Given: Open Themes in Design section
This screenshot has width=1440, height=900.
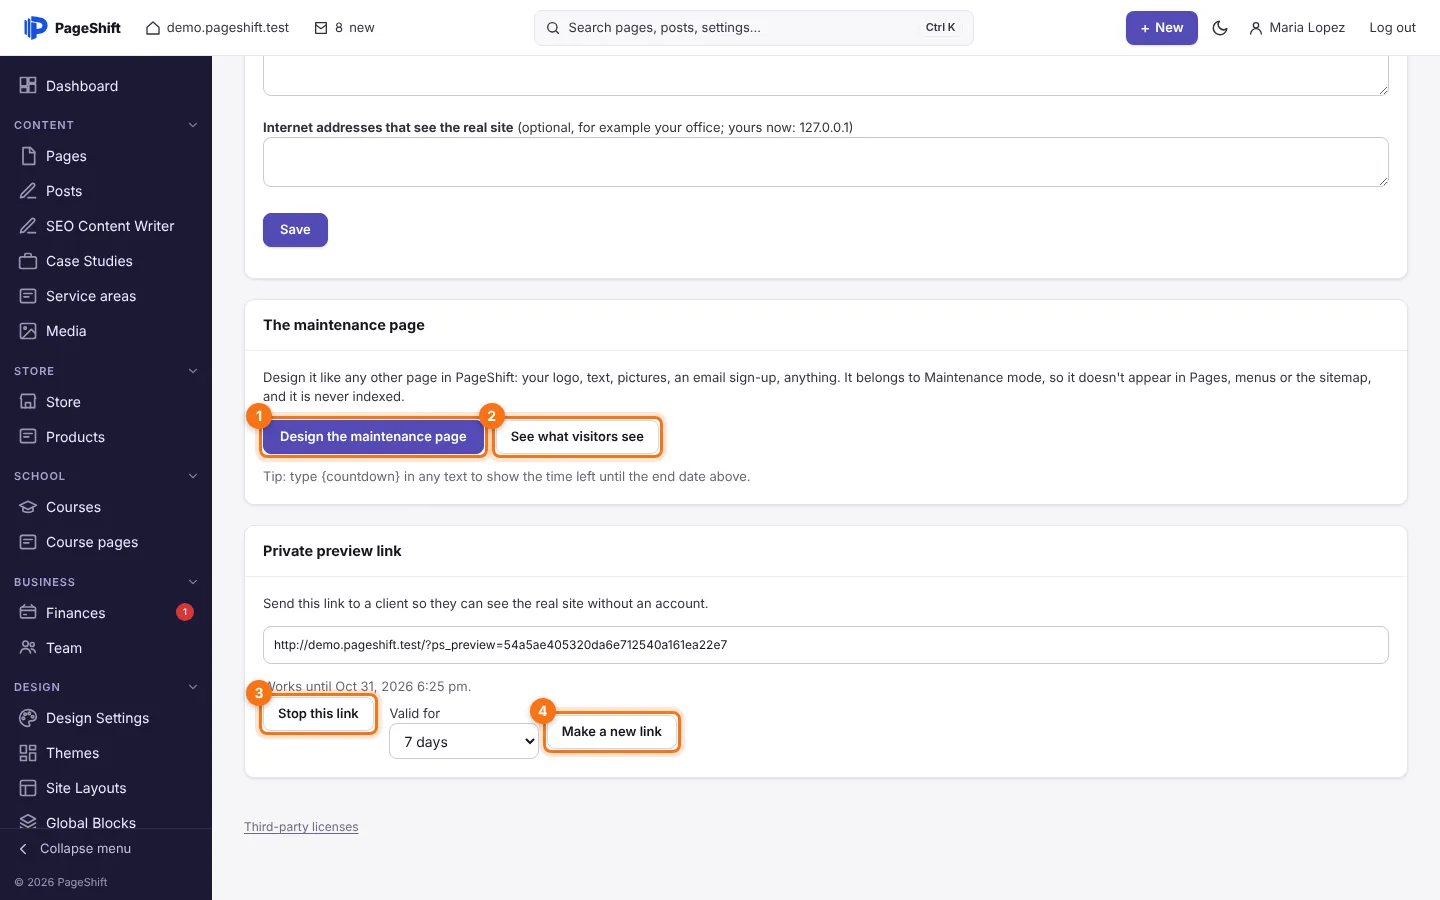Looking at the screenshot, I should pyautogui.click(x=106, y=753).
